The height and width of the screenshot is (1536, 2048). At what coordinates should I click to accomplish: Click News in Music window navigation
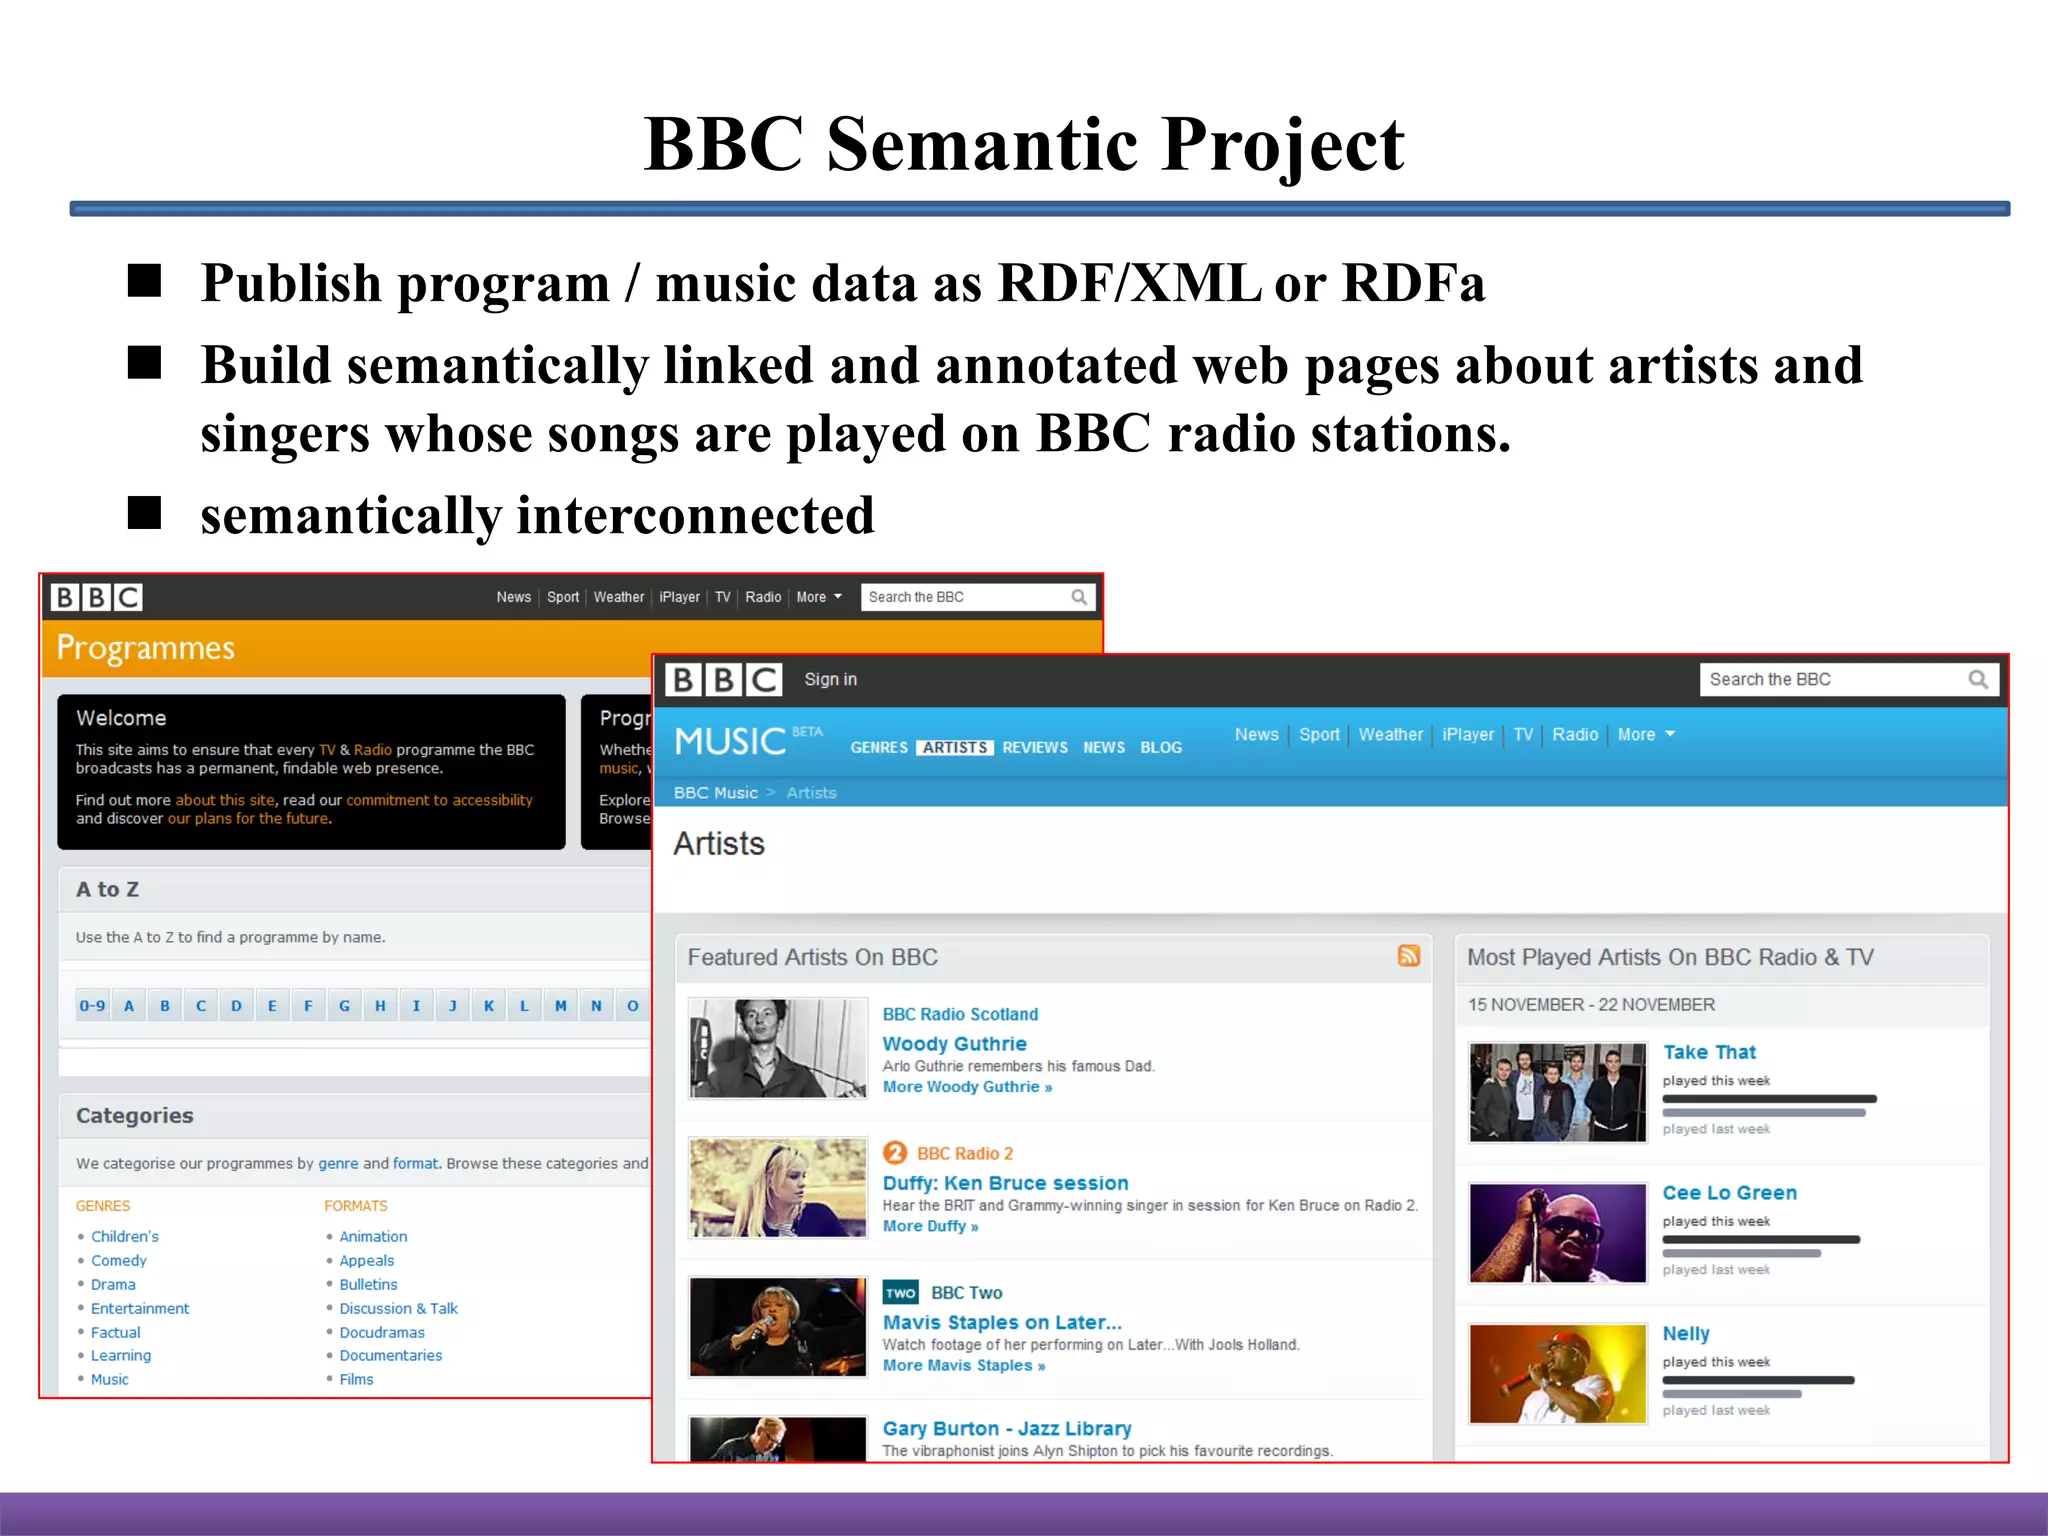(x=1256, y=735)
